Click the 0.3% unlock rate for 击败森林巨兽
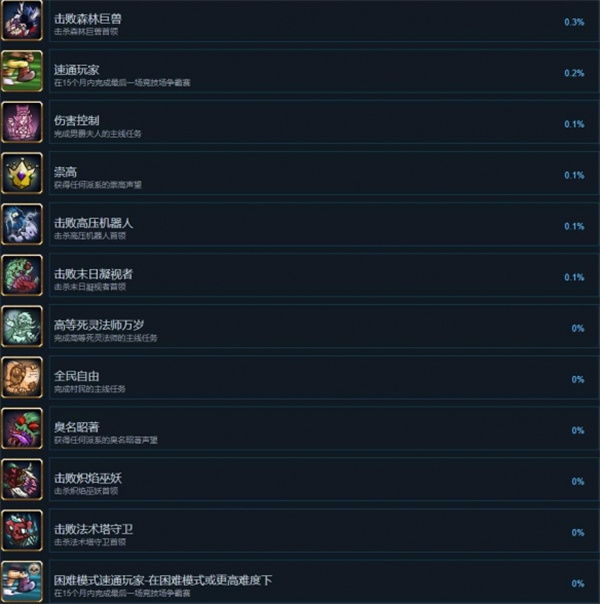 [x=574, y=22]
